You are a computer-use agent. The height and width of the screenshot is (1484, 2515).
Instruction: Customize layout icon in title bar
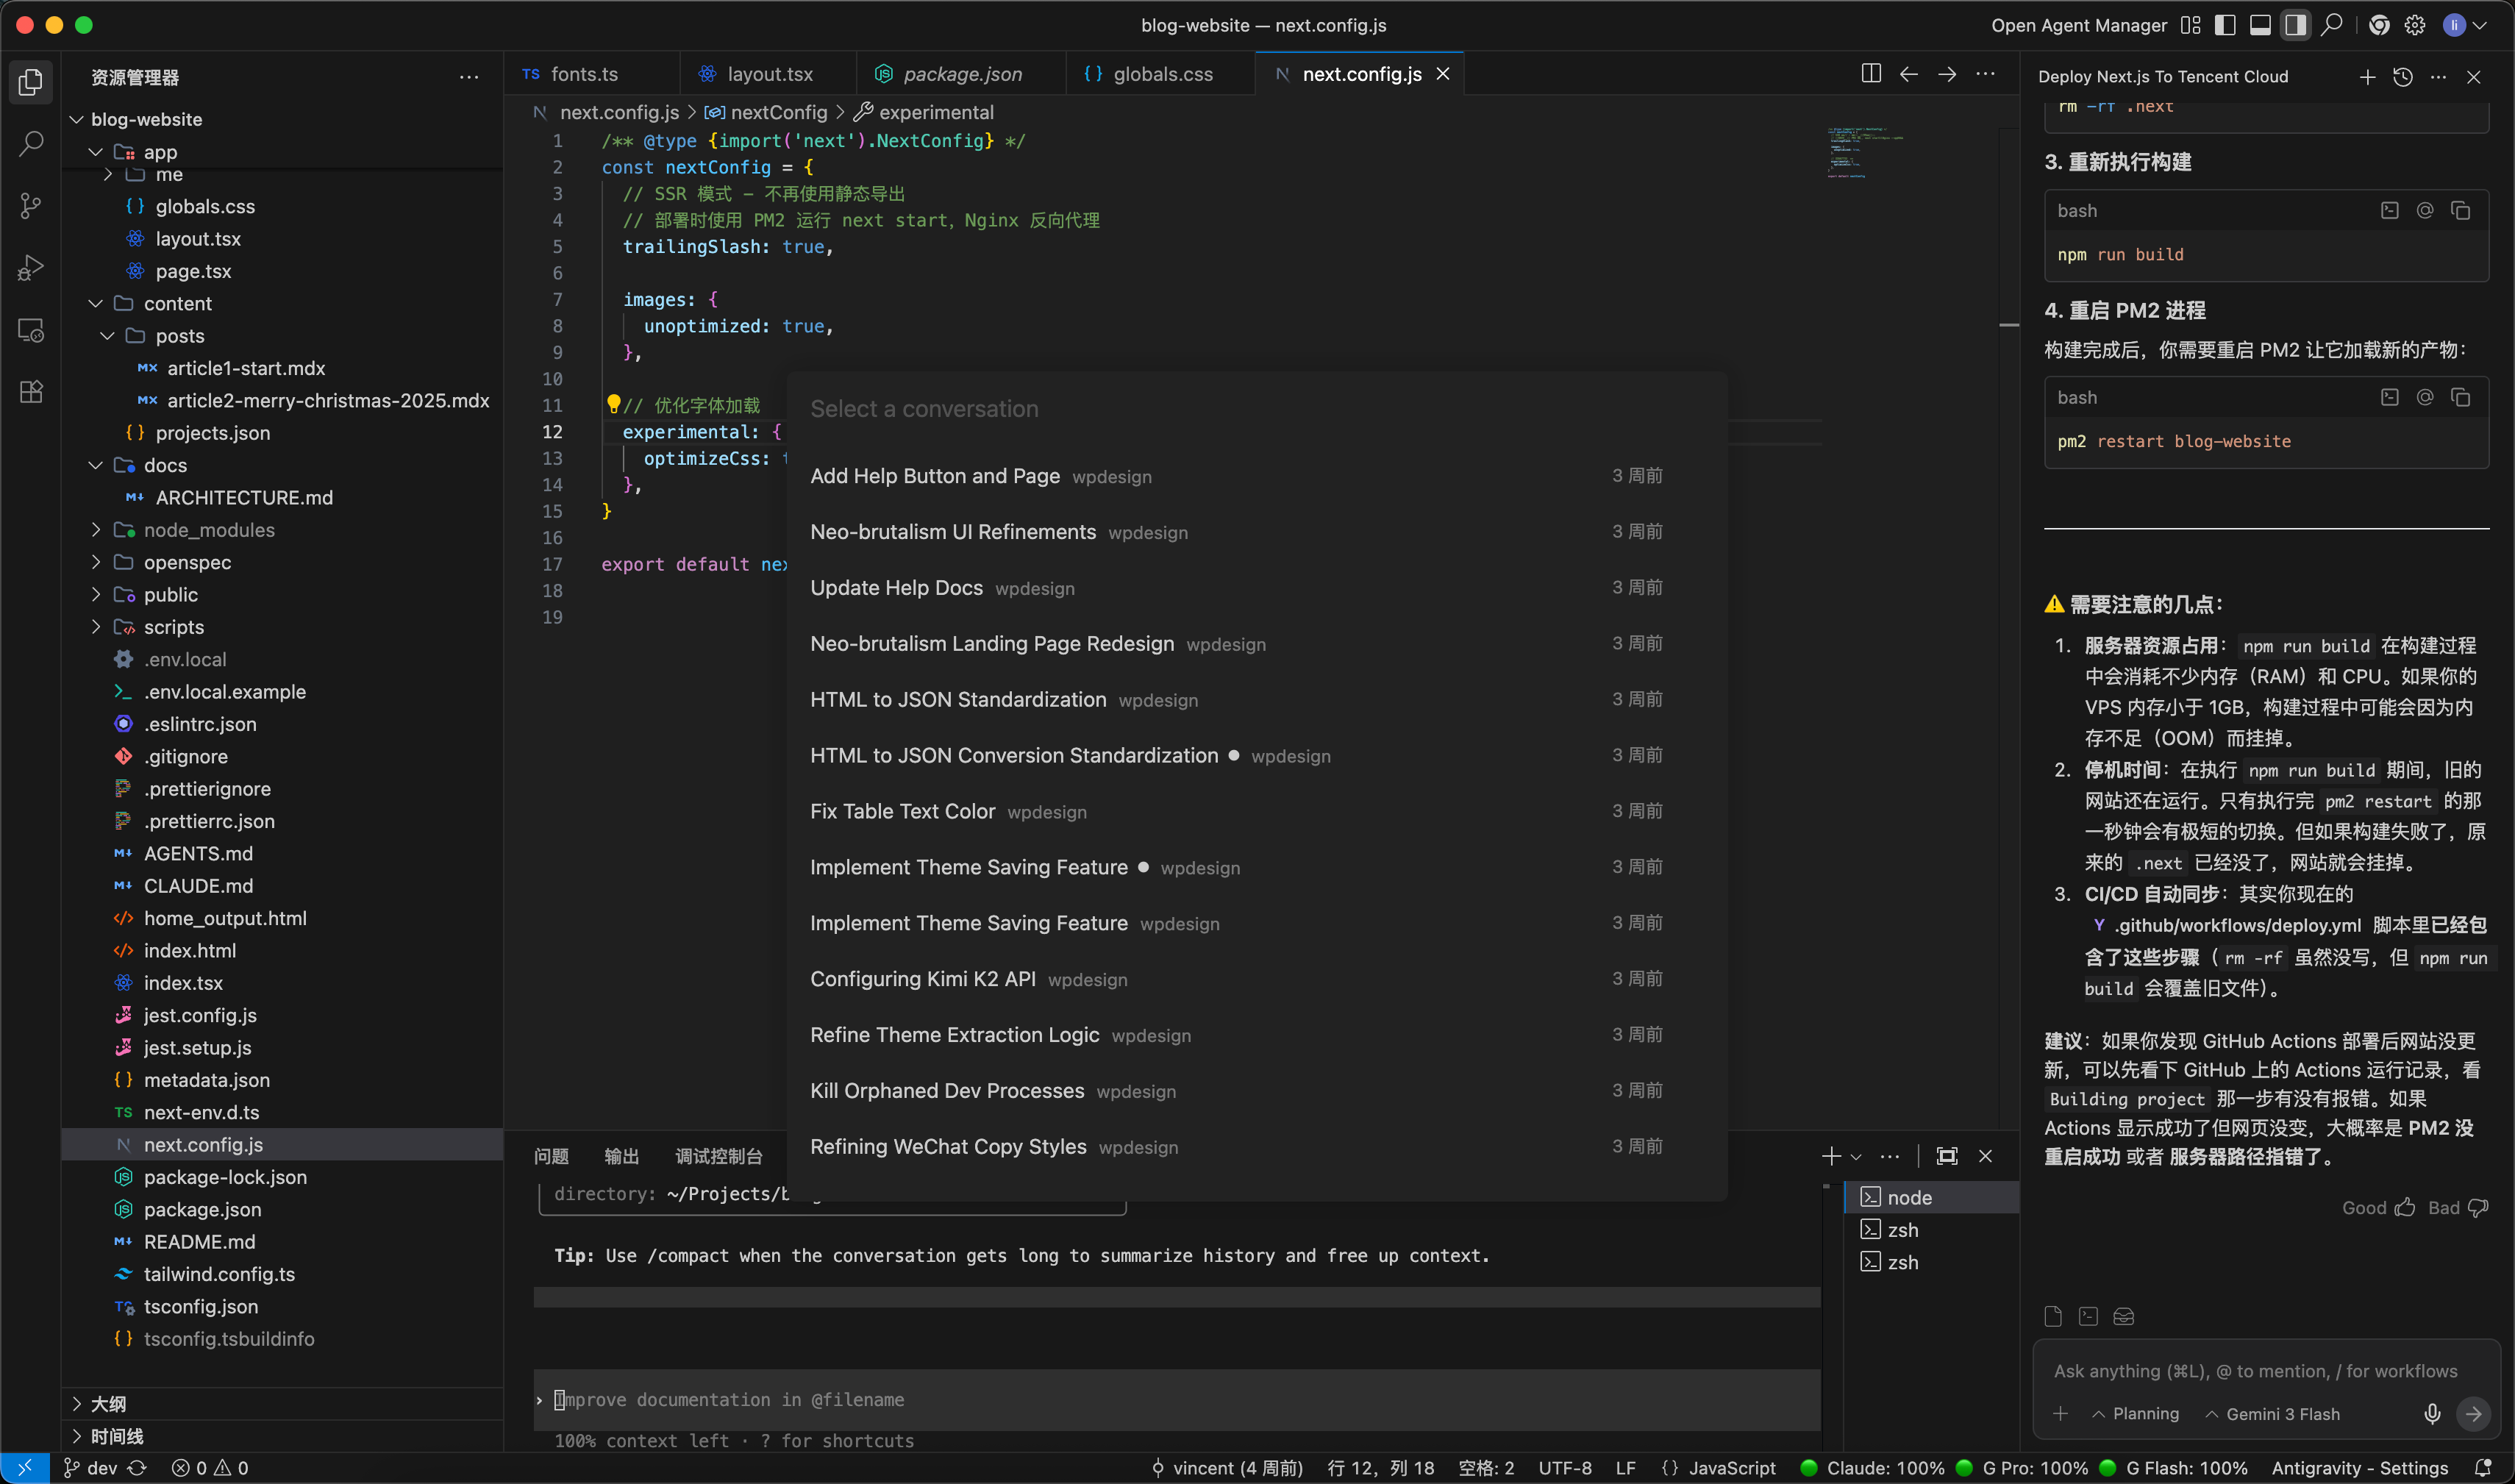pos(2190,25)
